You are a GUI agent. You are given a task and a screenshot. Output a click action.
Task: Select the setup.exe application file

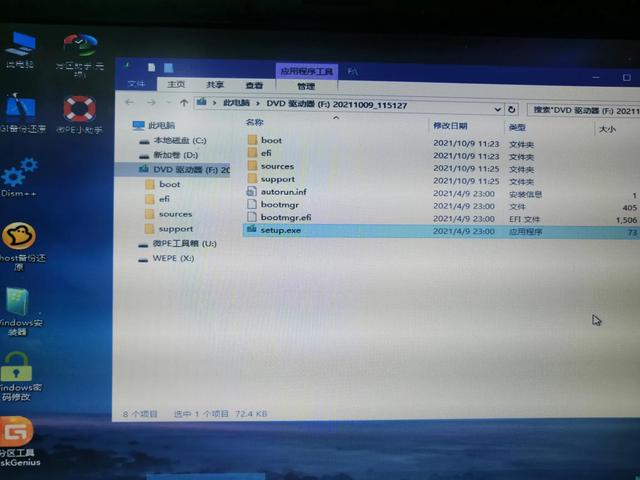pos(274,230)
